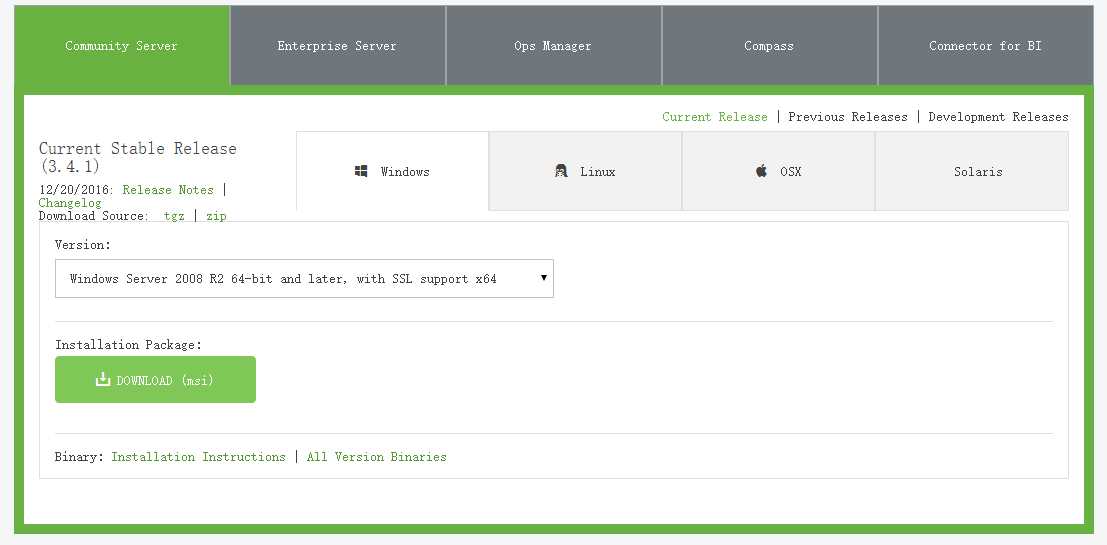Open the Version dropdown arrow
The width and height of the screenshot is (1107, 545).
544,277
